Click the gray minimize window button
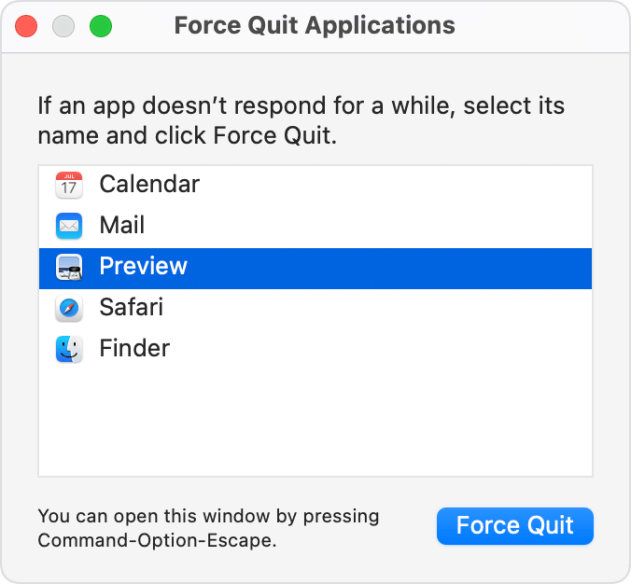 [x=63, y=26]
